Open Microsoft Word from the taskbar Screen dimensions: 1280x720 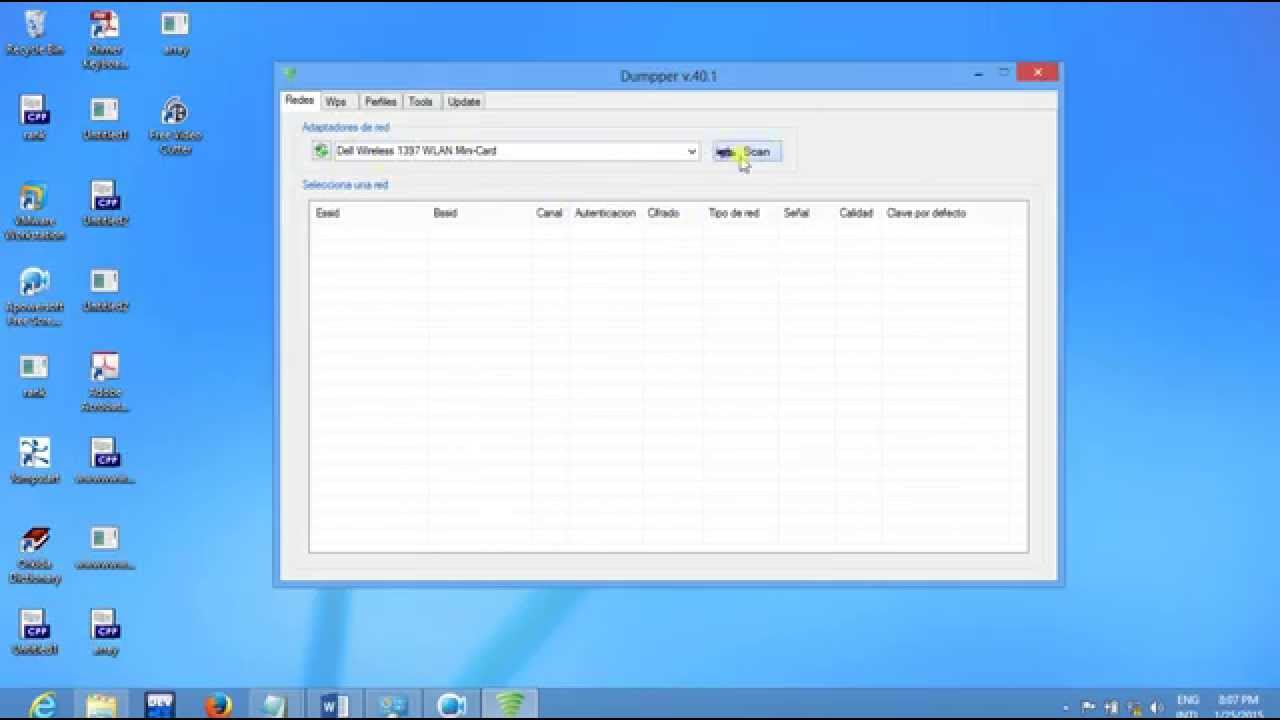tap(334, 705)
